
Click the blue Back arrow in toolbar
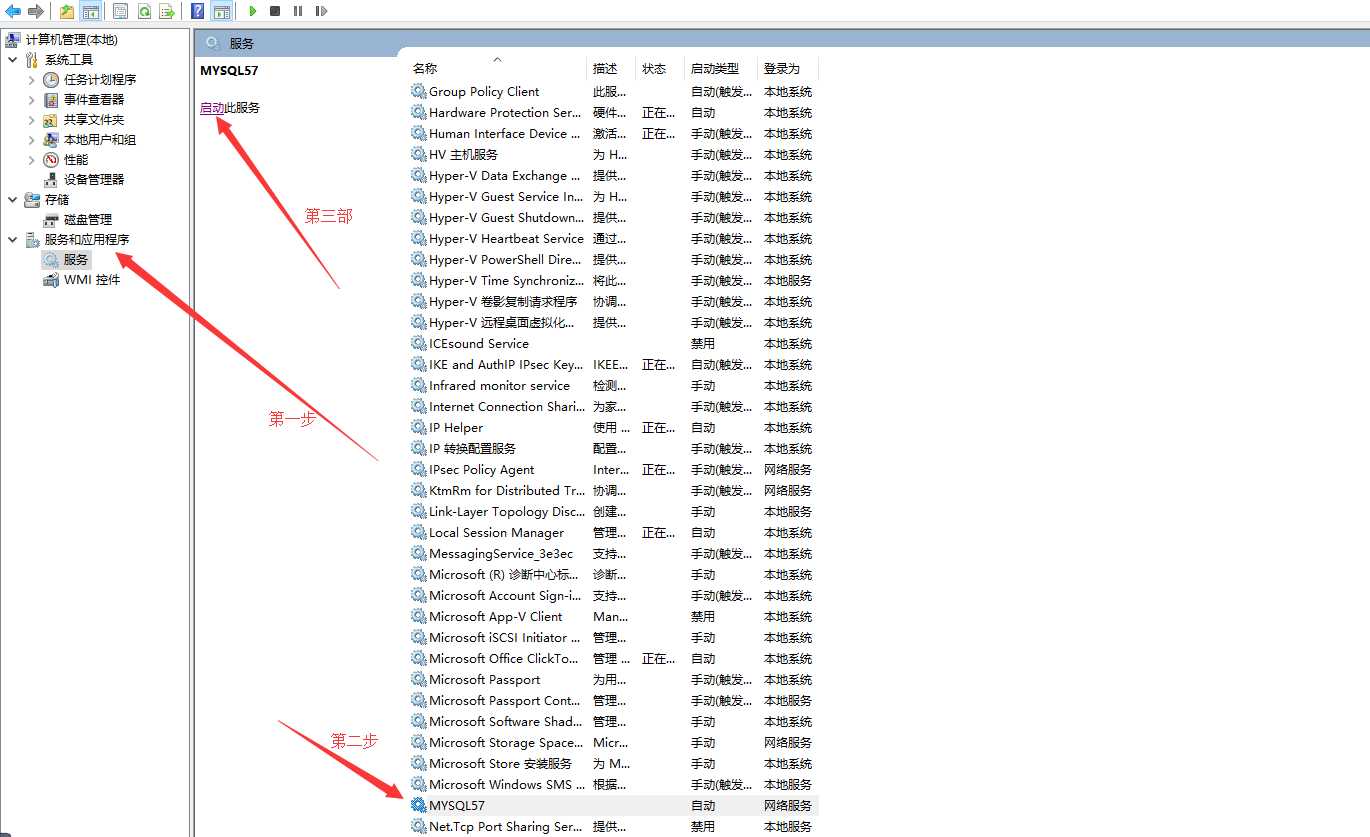[x=14, y=11]
